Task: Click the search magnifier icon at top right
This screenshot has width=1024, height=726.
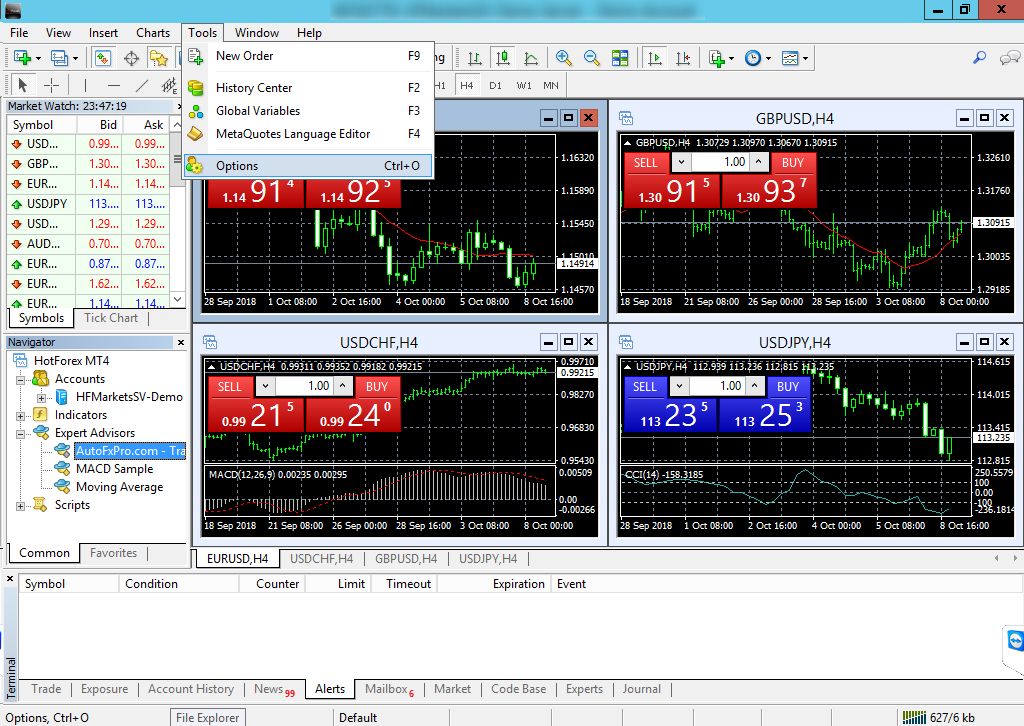Action: [x=981, y=58]
